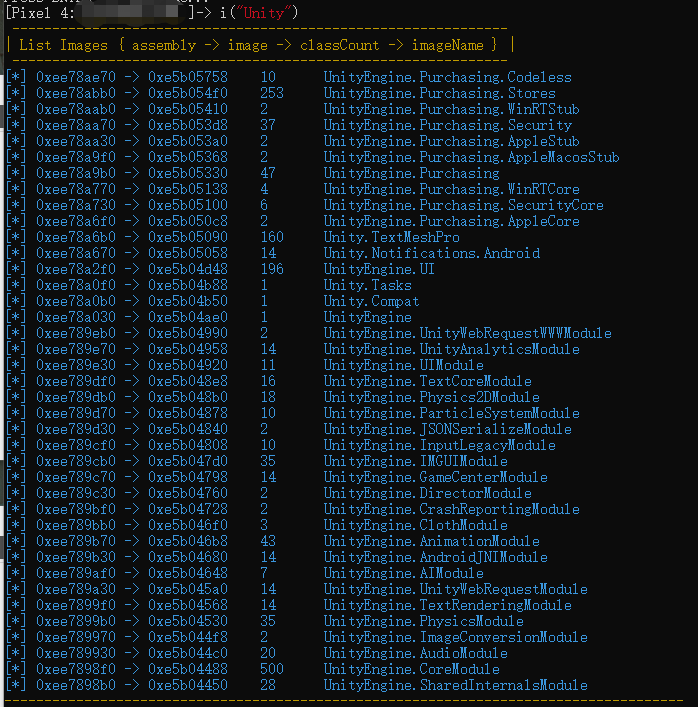Viewport: 698px width, 707px height.
Task: Click class count 28
Action: [268, 685]
